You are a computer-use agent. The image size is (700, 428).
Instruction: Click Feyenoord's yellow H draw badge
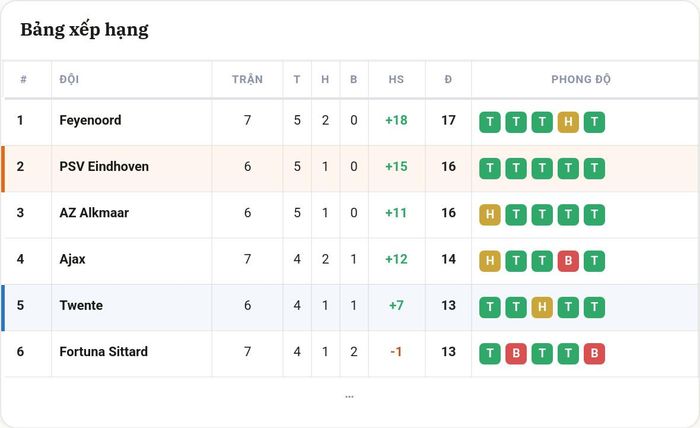point(568,122)
